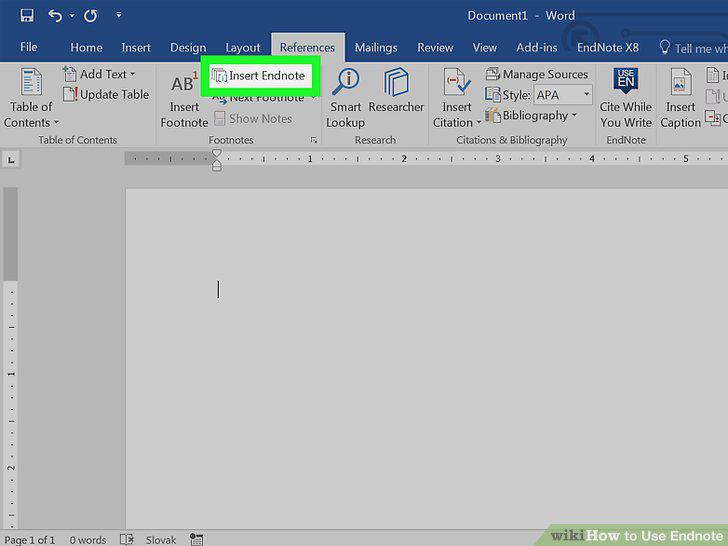Open the Undo history dropdown arrow

click(72, 16)
